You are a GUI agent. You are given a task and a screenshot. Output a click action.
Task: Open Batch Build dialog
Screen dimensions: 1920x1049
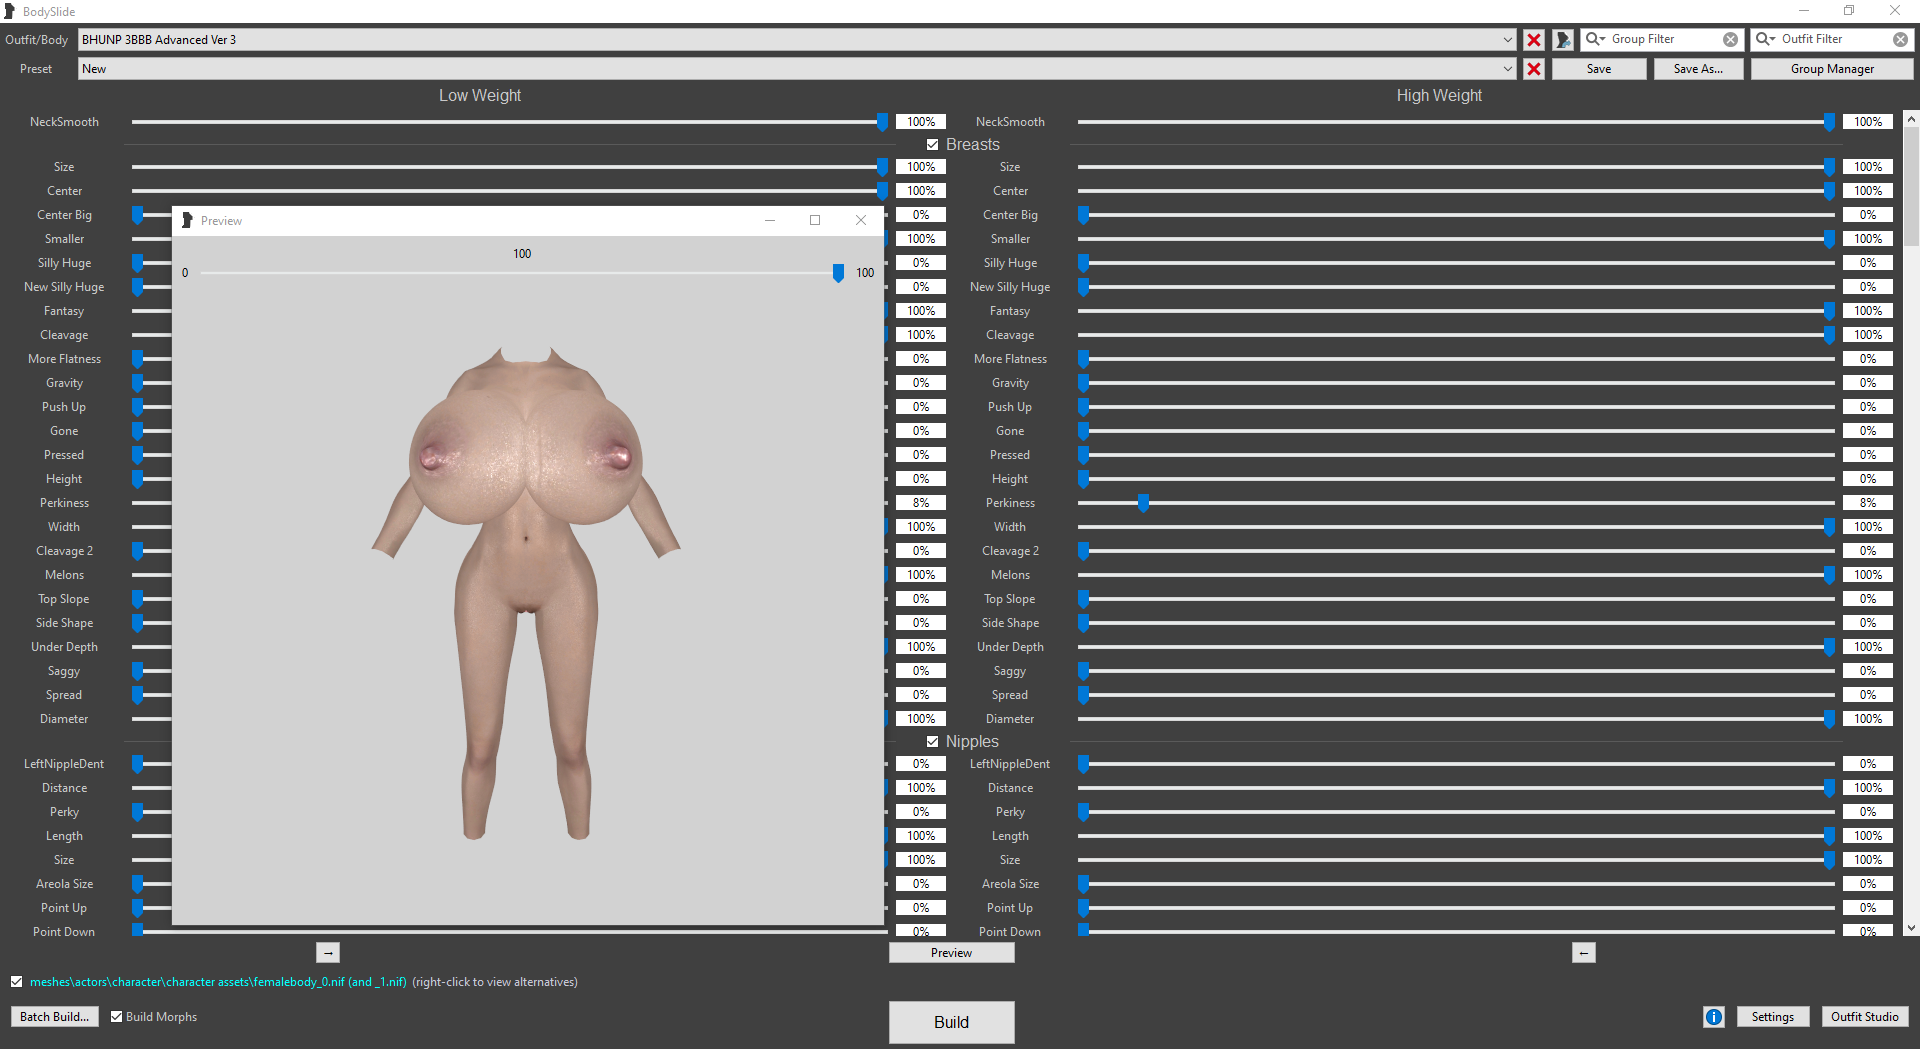[x=54, y=1017]
